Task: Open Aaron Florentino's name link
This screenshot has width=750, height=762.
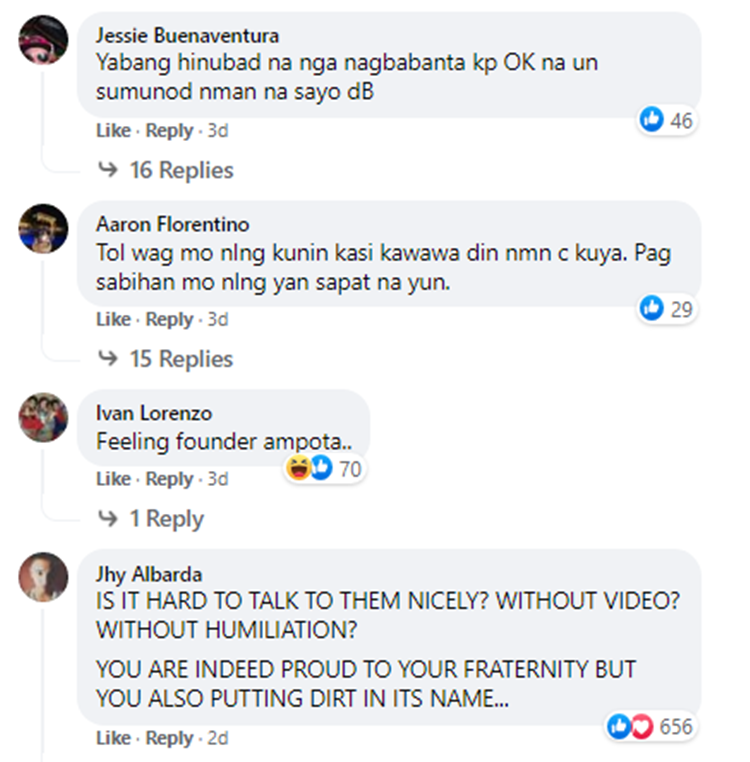Action: (173, 224)
